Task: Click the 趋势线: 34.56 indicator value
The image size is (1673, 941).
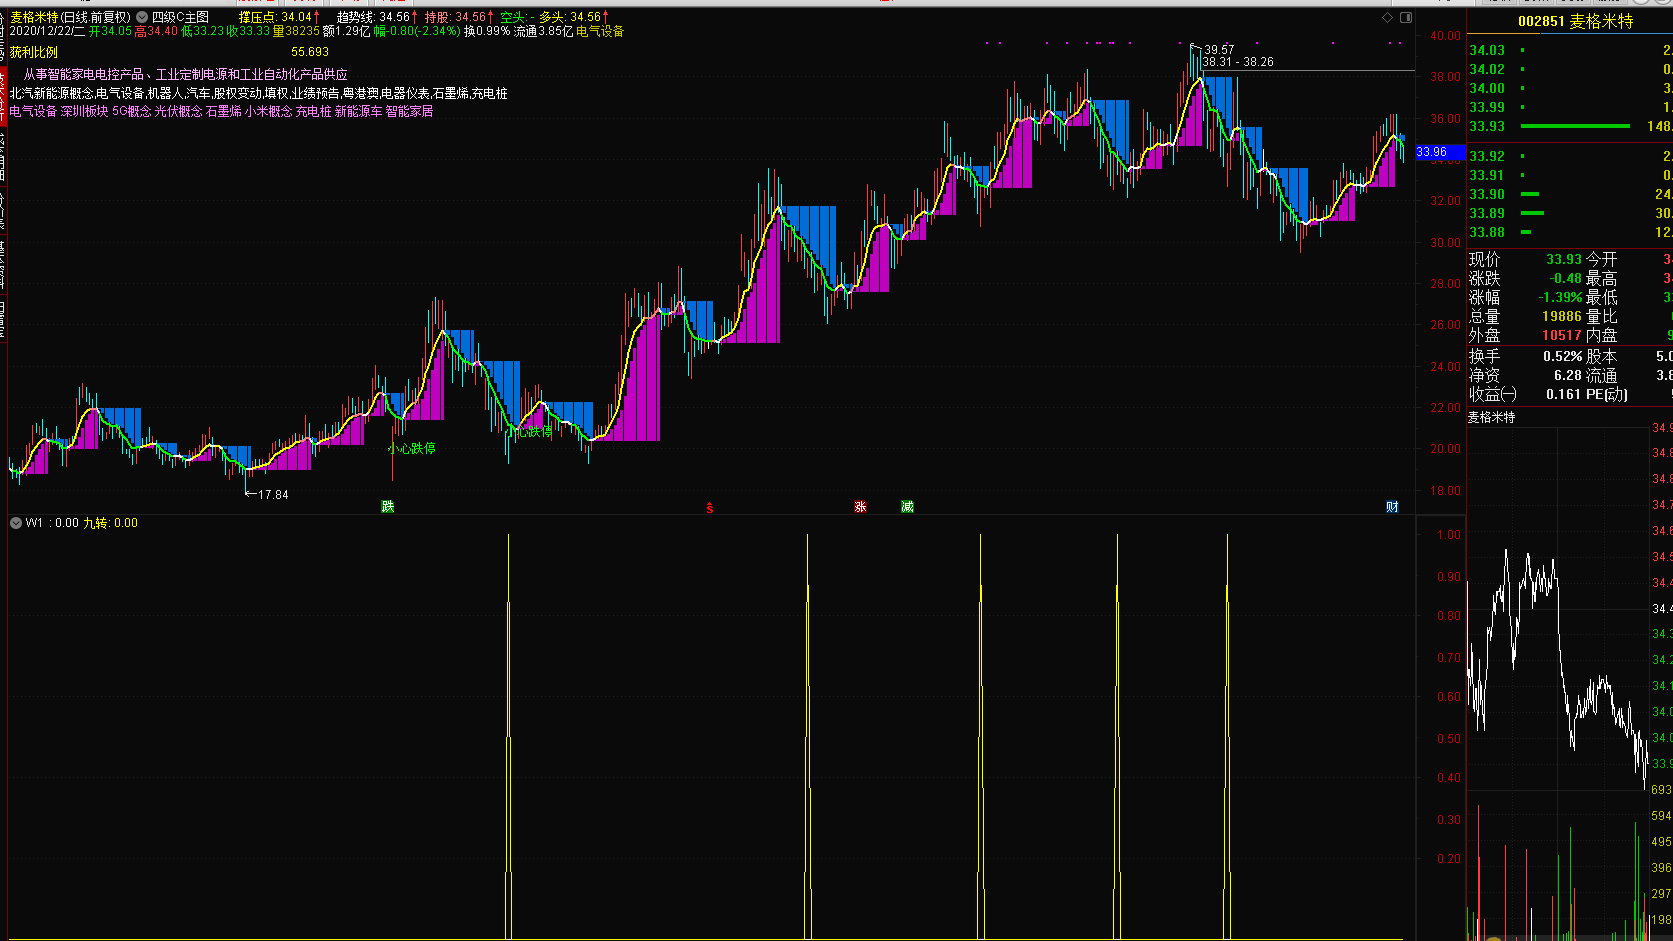Action: click(377, 17)
